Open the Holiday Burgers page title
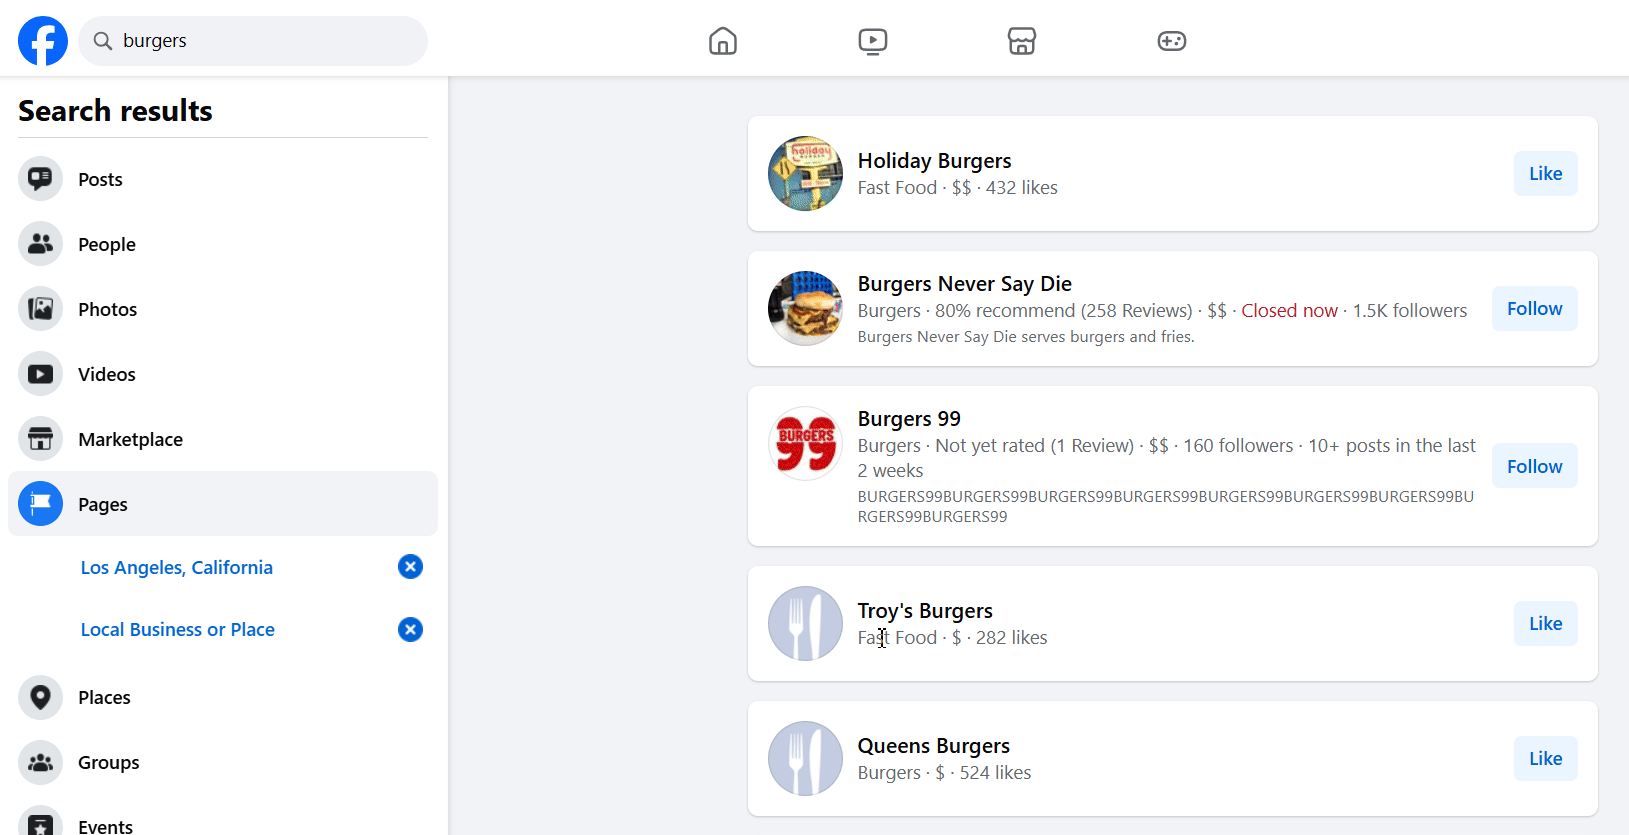The height and width of the screenshot is (835, 1629). point(934,161)
